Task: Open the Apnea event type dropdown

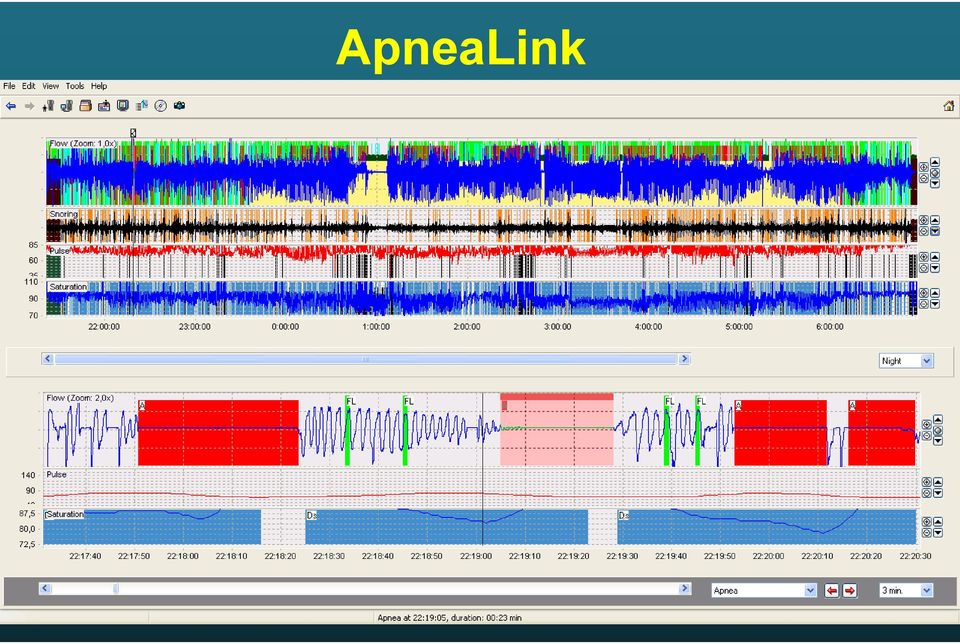Action: coord(763,591)
